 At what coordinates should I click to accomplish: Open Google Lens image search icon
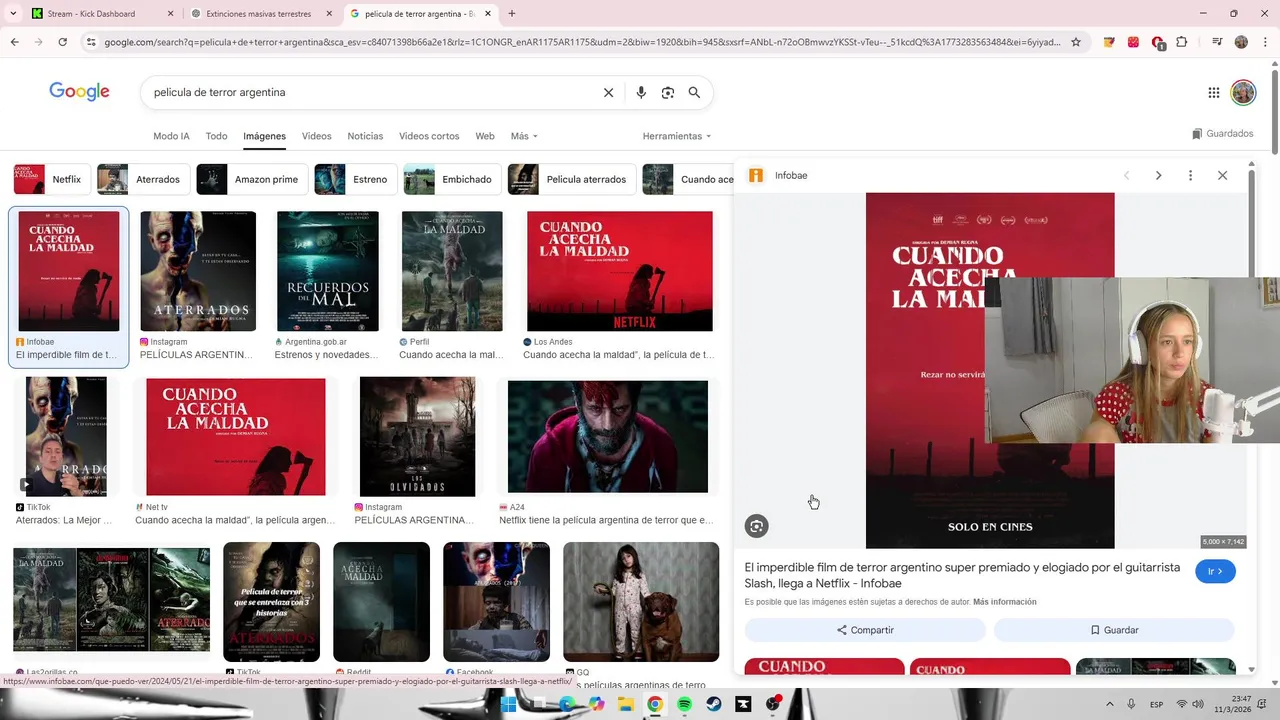(668, 92)
